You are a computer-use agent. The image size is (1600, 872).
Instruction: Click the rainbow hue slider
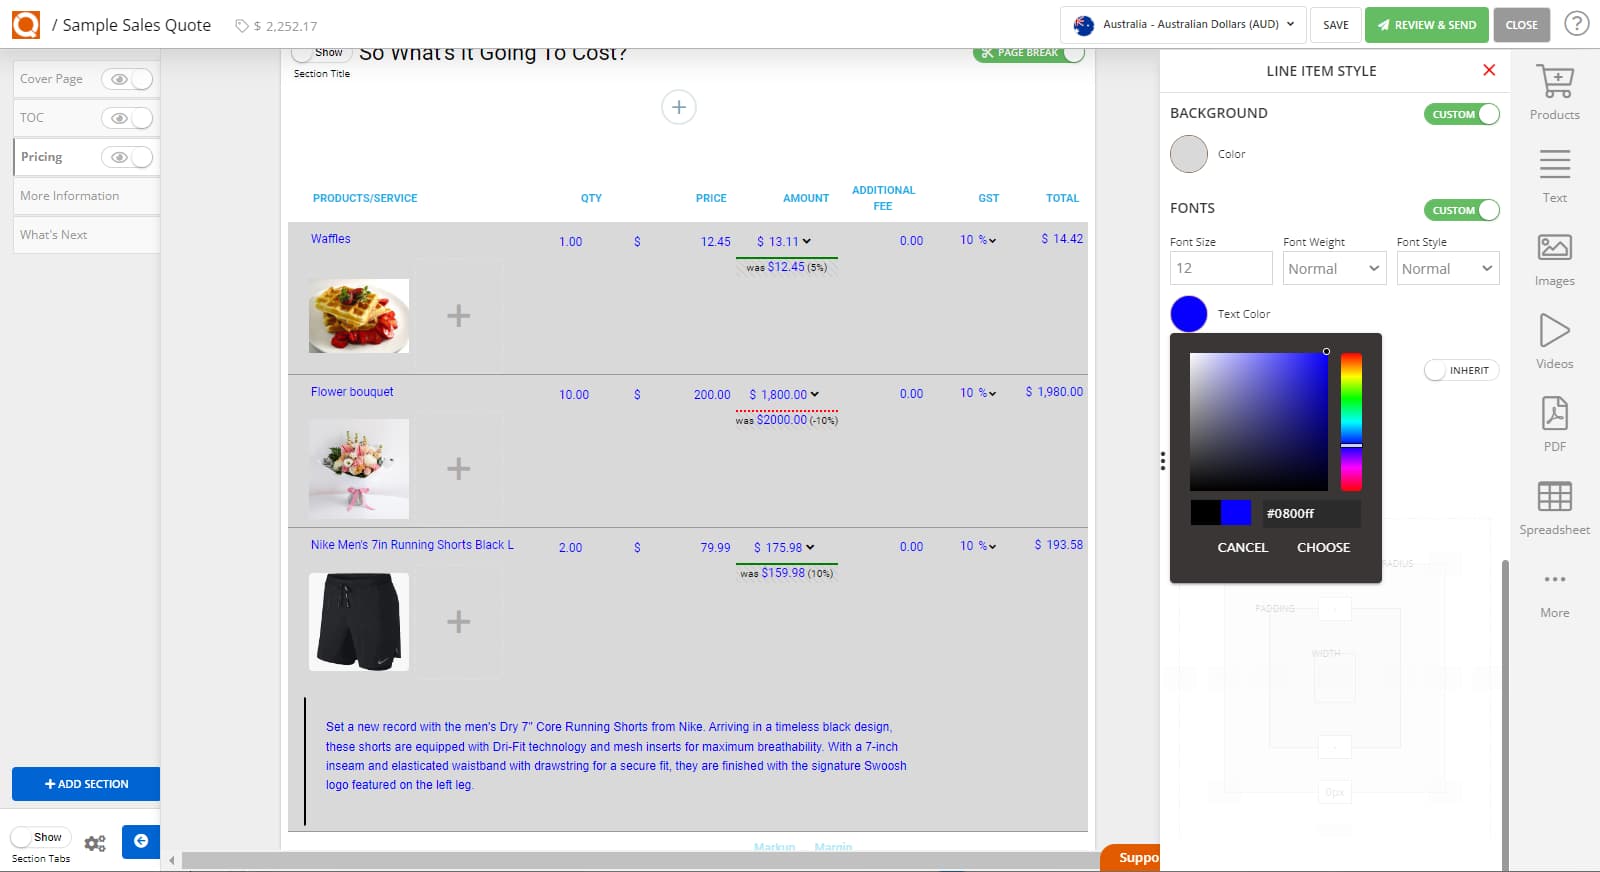click(x=1351, y=421)
